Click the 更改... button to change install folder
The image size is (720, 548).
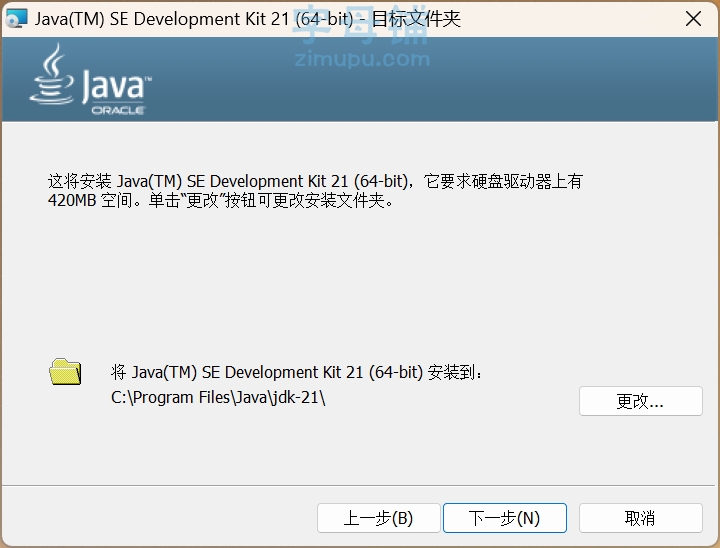coord(641,401)
